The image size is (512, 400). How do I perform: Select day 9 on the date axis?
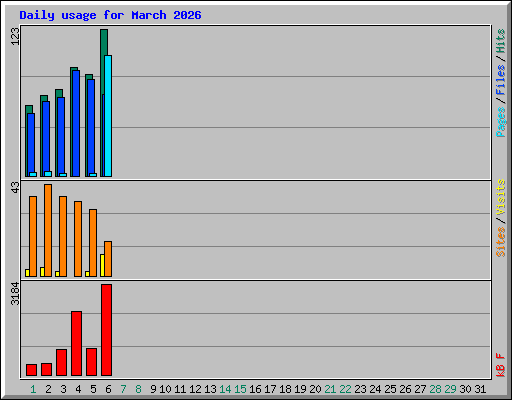(153, 389)
